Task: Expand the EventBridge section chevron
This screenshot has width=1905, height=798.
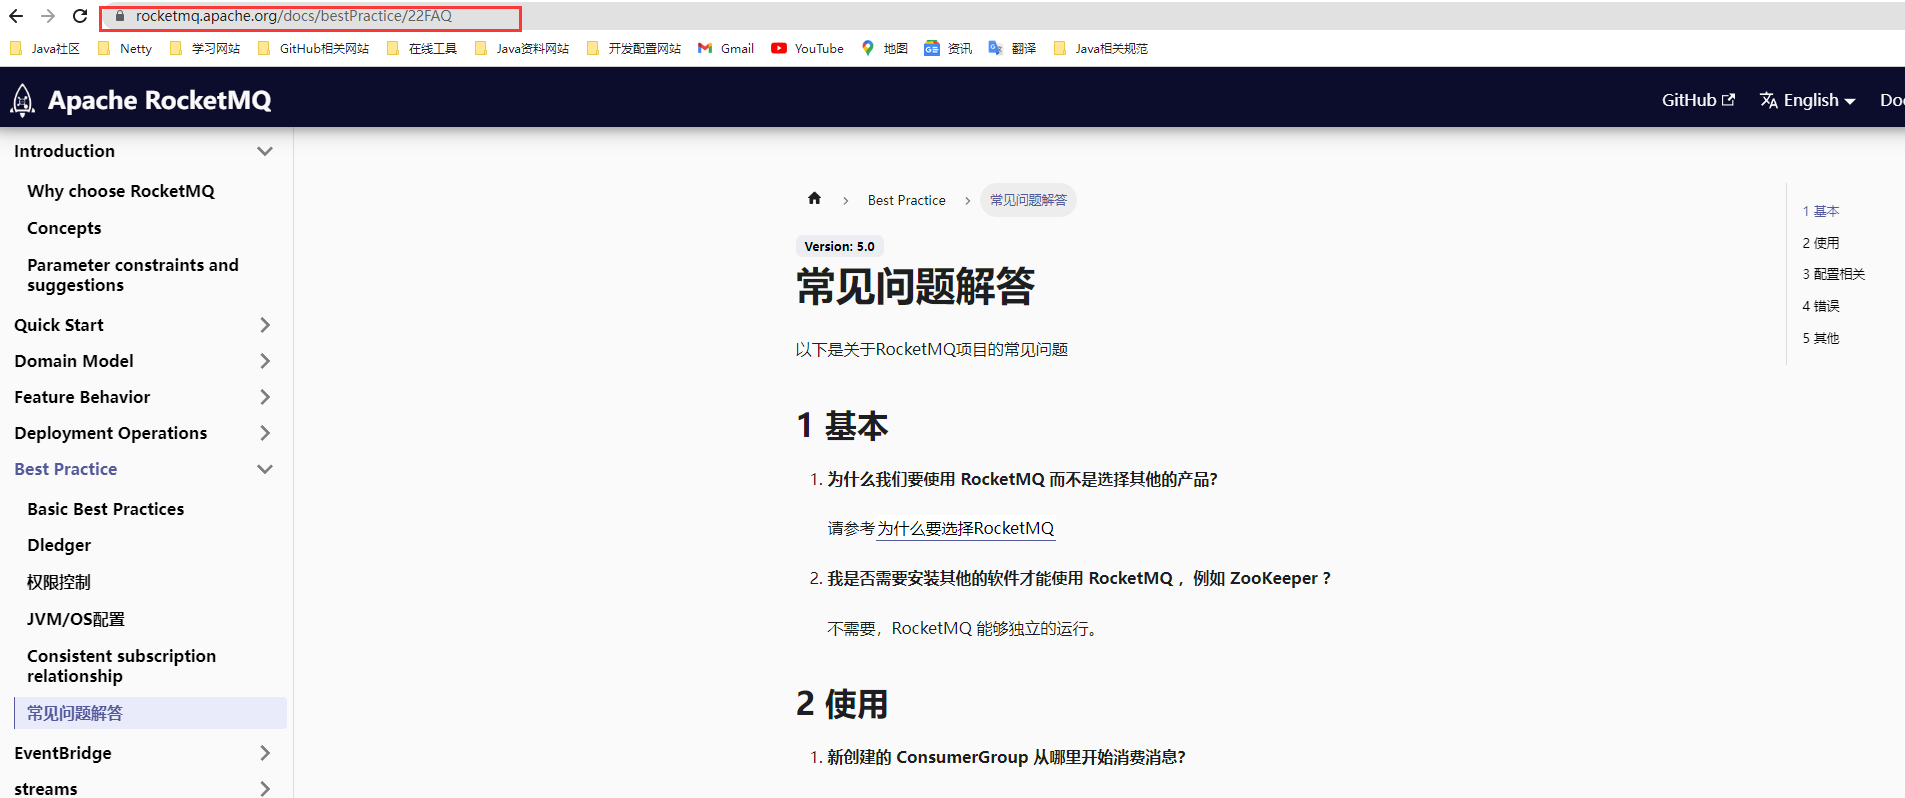Action: coord(265,753)
